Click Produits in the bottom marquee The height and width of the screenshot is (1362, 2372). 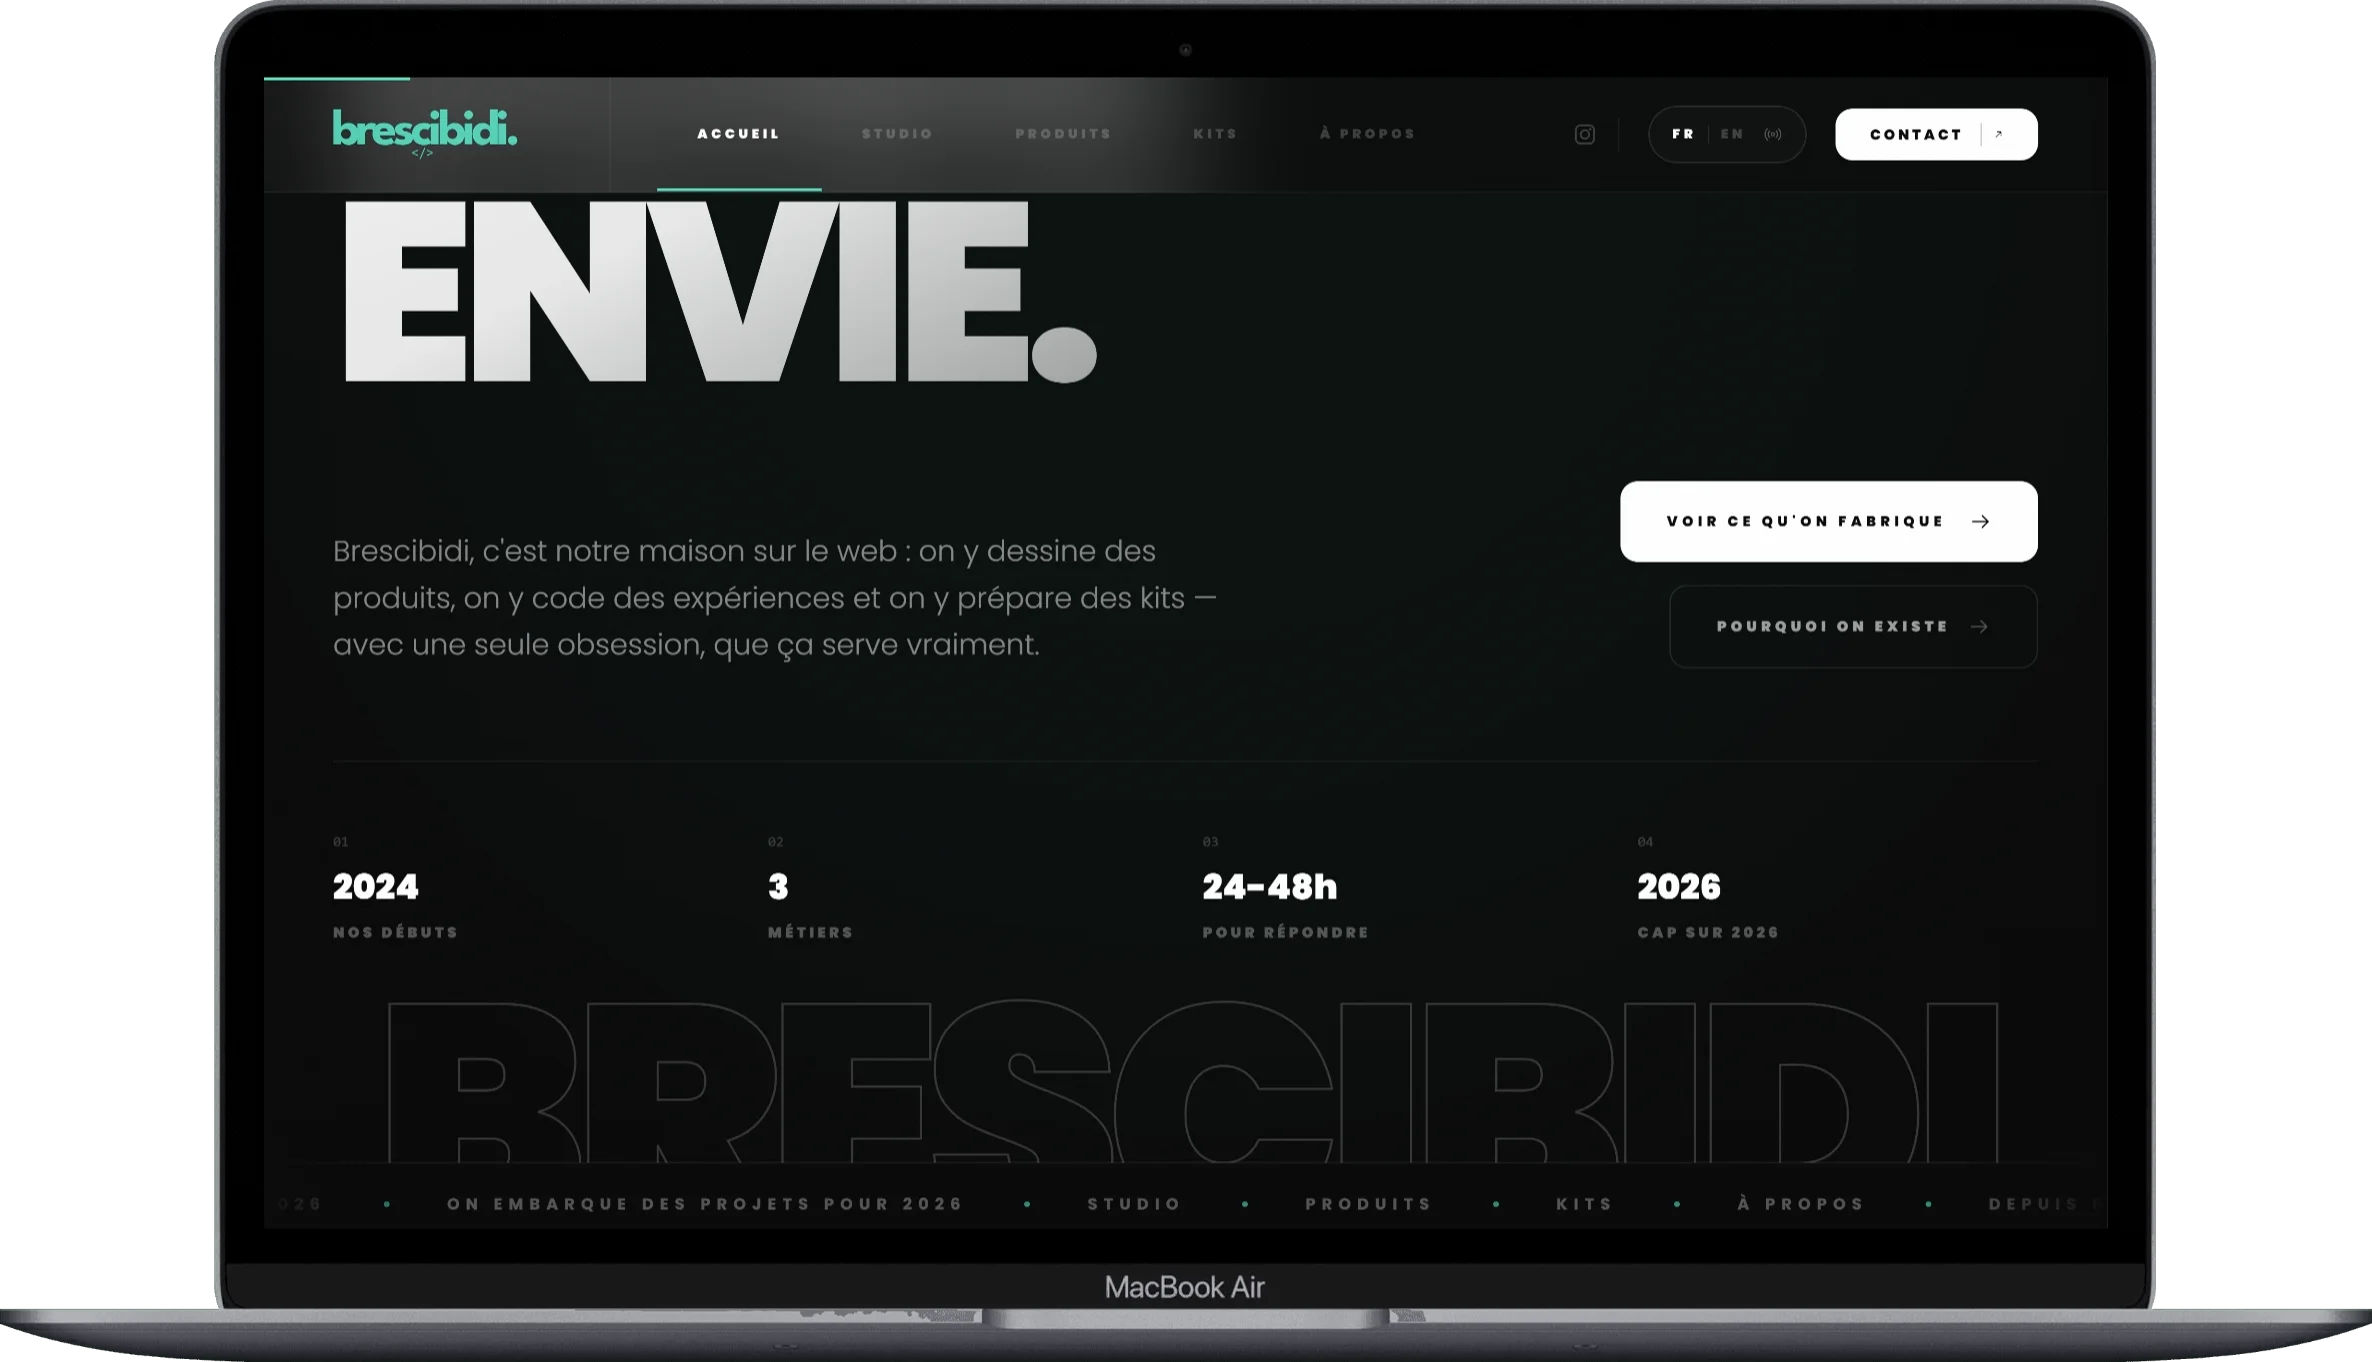1369,1204
